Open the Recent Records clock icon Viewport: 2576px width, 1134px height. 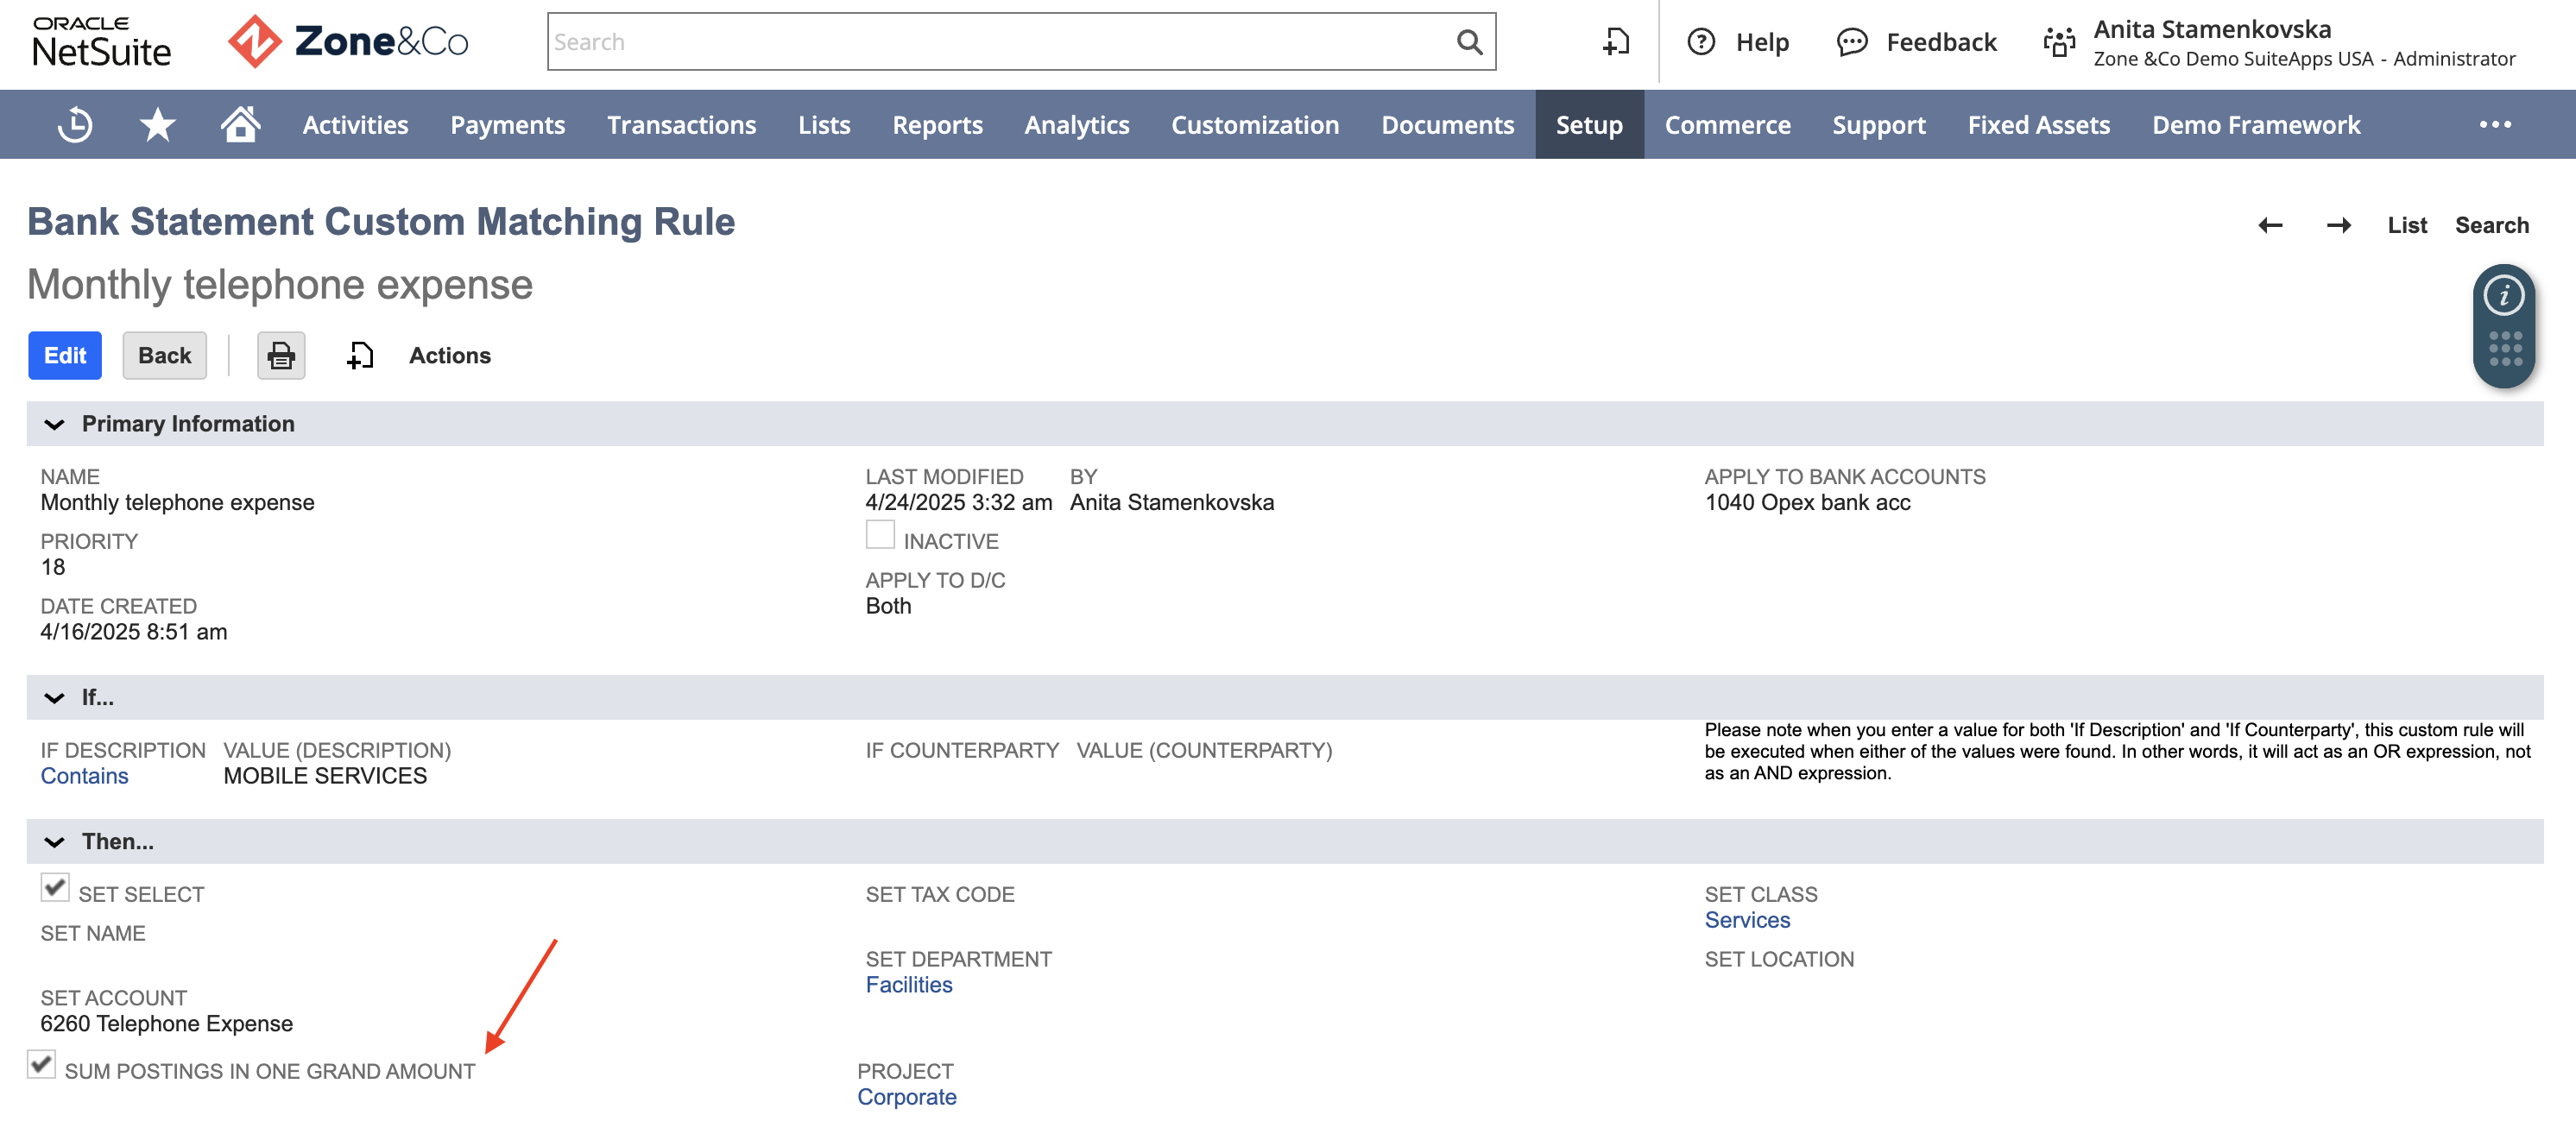(x=75, y=125)
